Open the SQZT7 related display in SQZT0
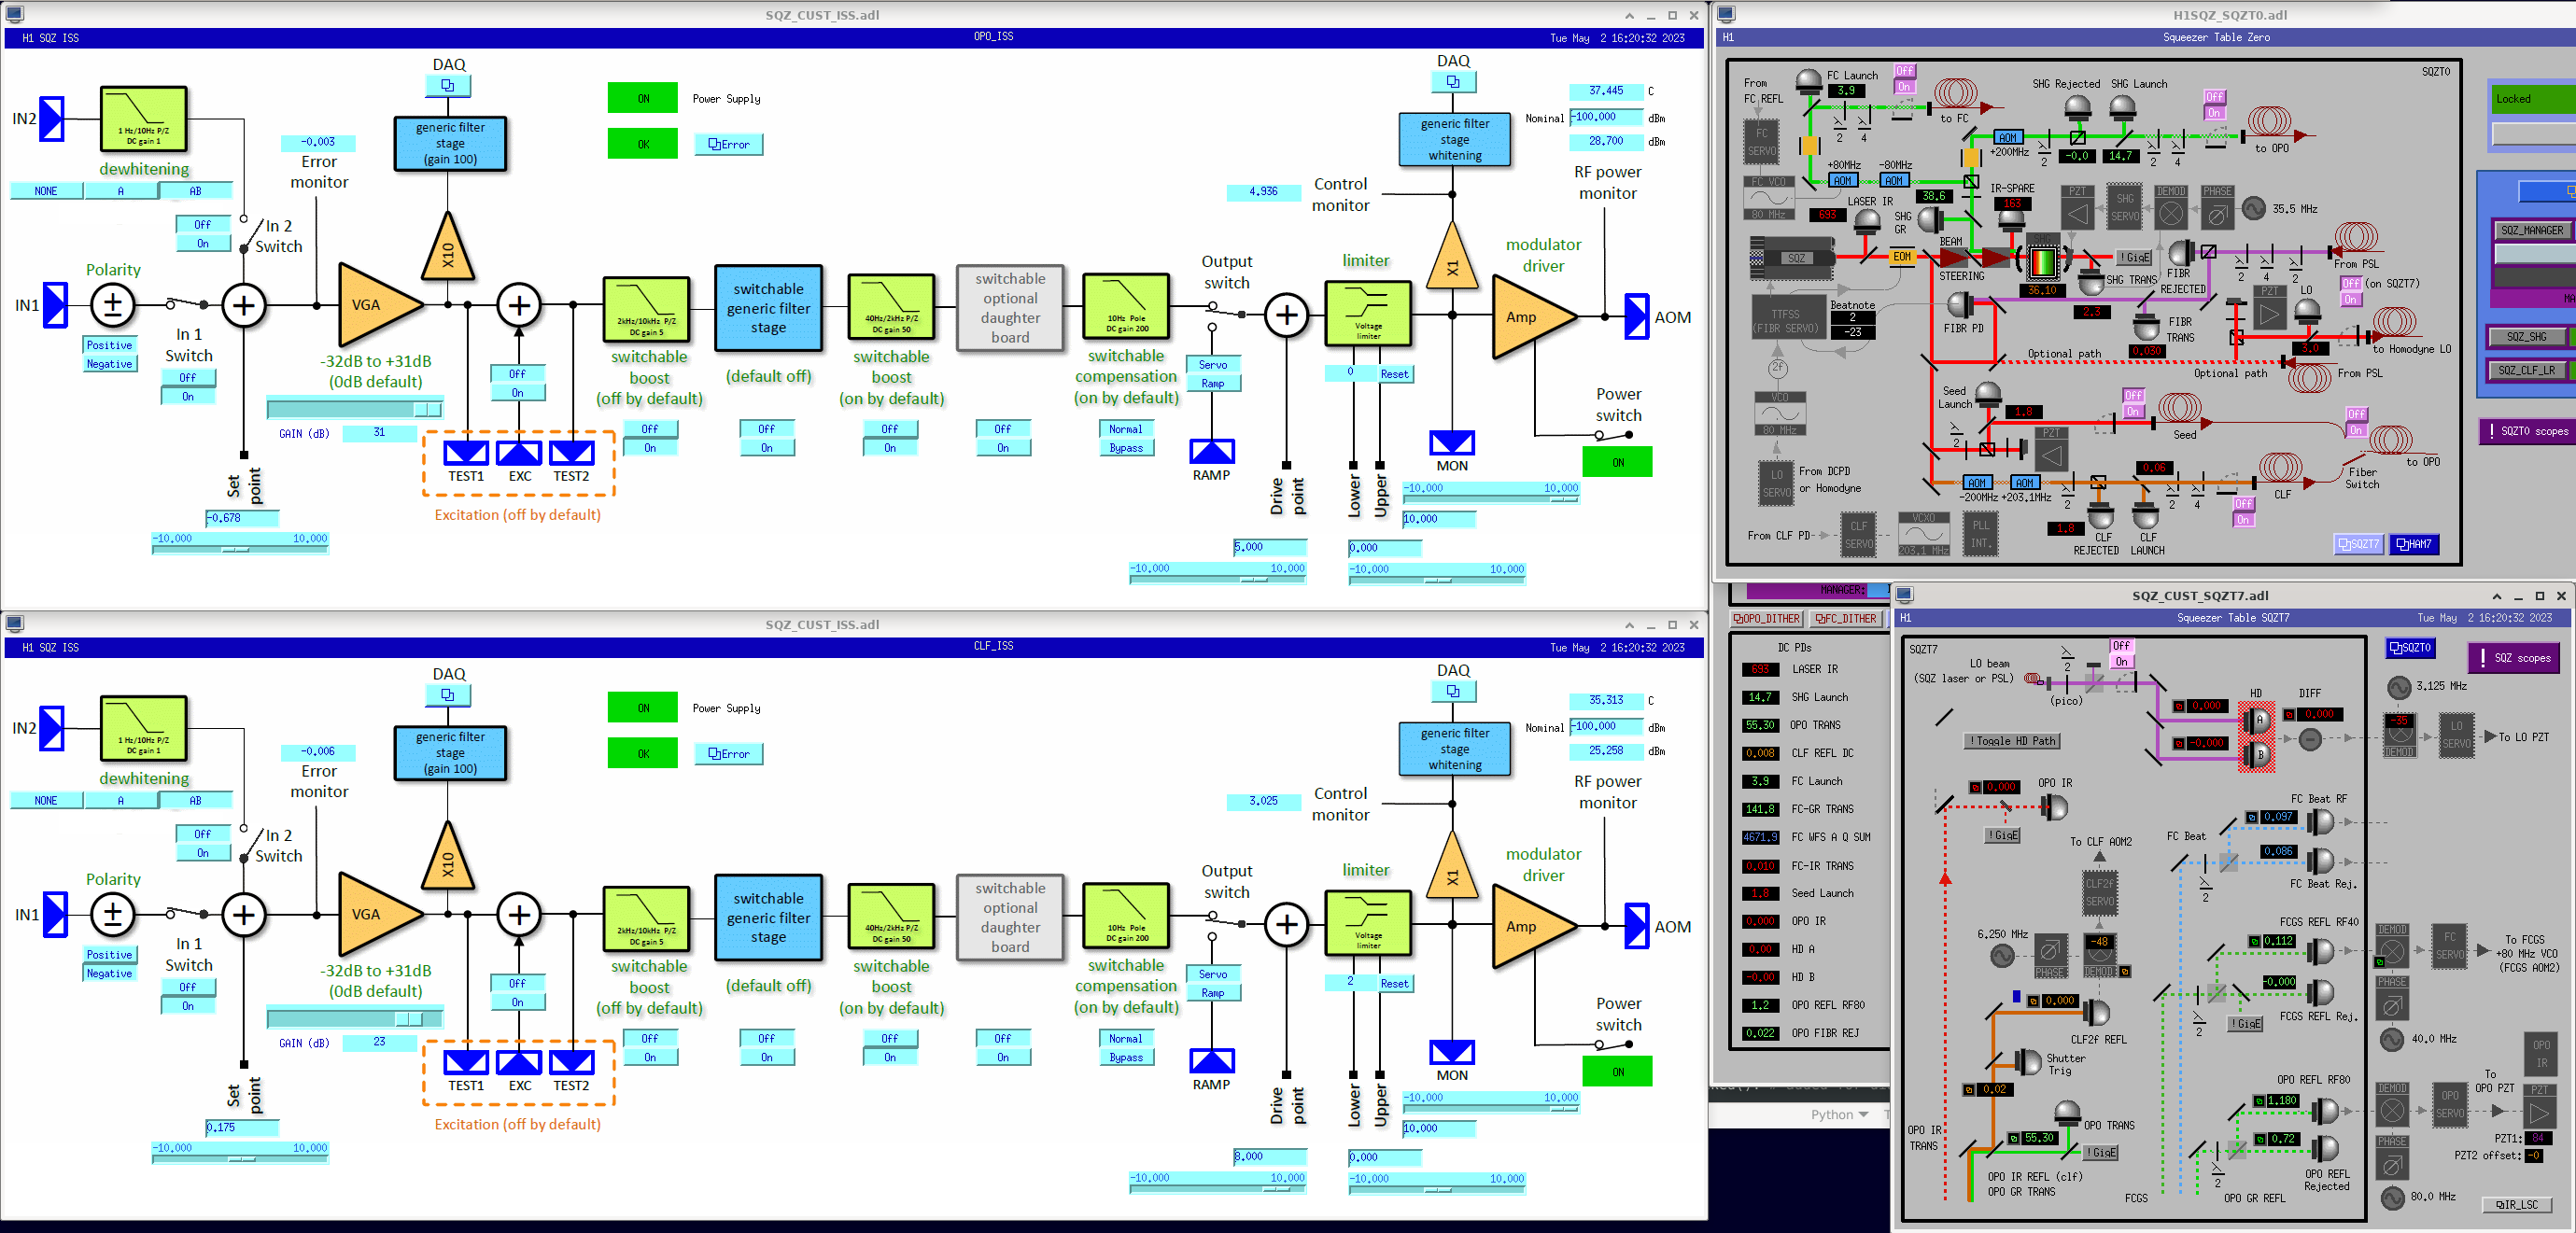This screenshot has width=2576, height=1233. point(2358,544)
